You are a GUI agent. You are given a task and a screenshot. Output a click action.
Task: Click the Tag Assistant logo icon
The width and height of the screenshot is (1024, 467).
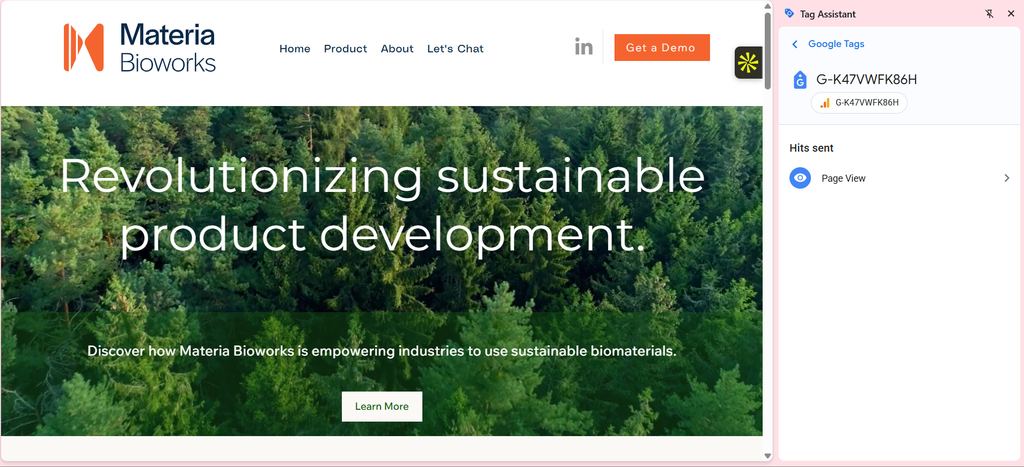pyautogui.click(x=789, y=13)
